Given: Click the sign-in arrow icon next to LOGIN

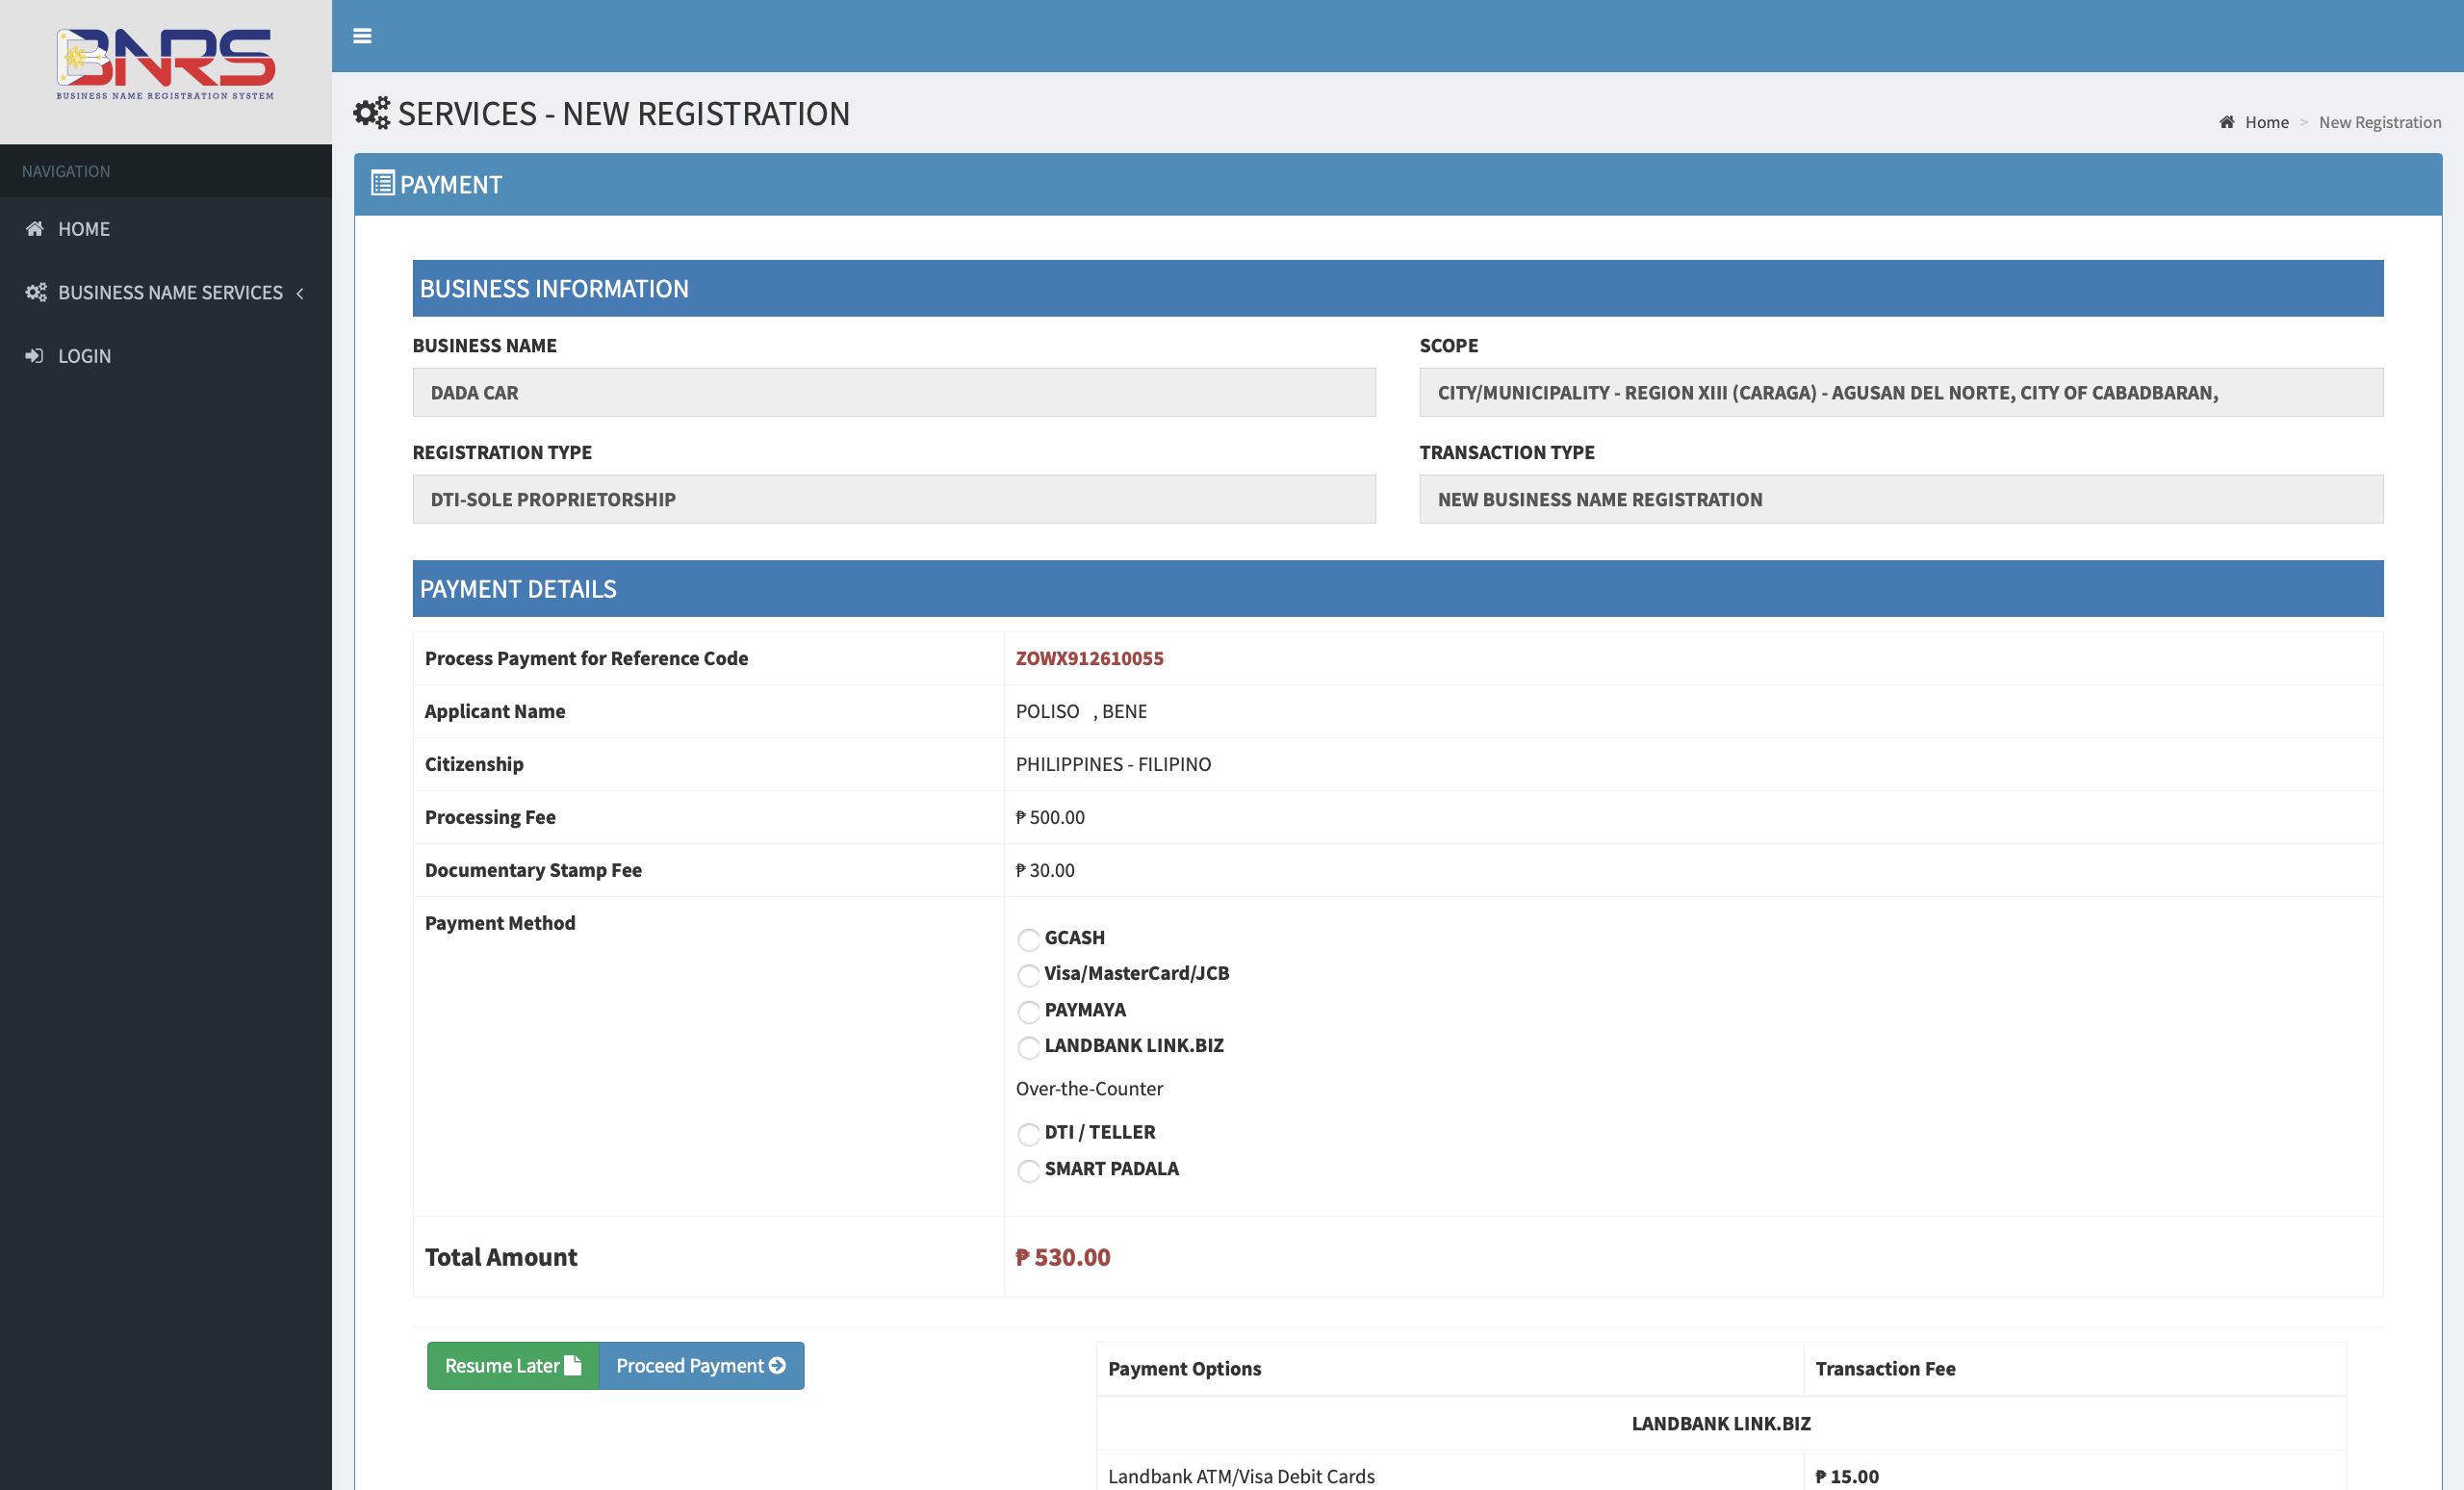Looking at the screenshot, I should (x=33, y=355).
